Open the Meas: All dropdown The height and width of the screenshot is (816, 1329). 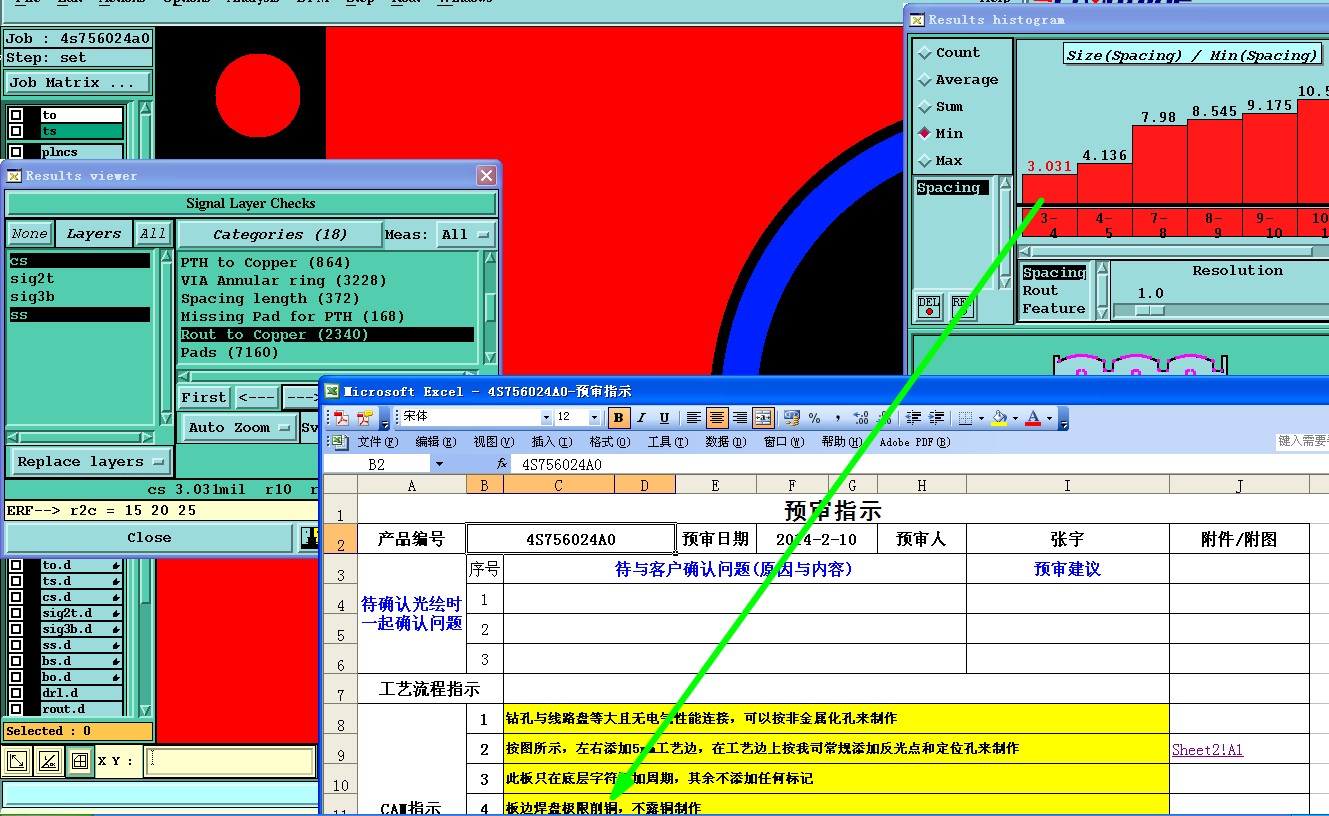pyautogui.click(x=465, y=234)
